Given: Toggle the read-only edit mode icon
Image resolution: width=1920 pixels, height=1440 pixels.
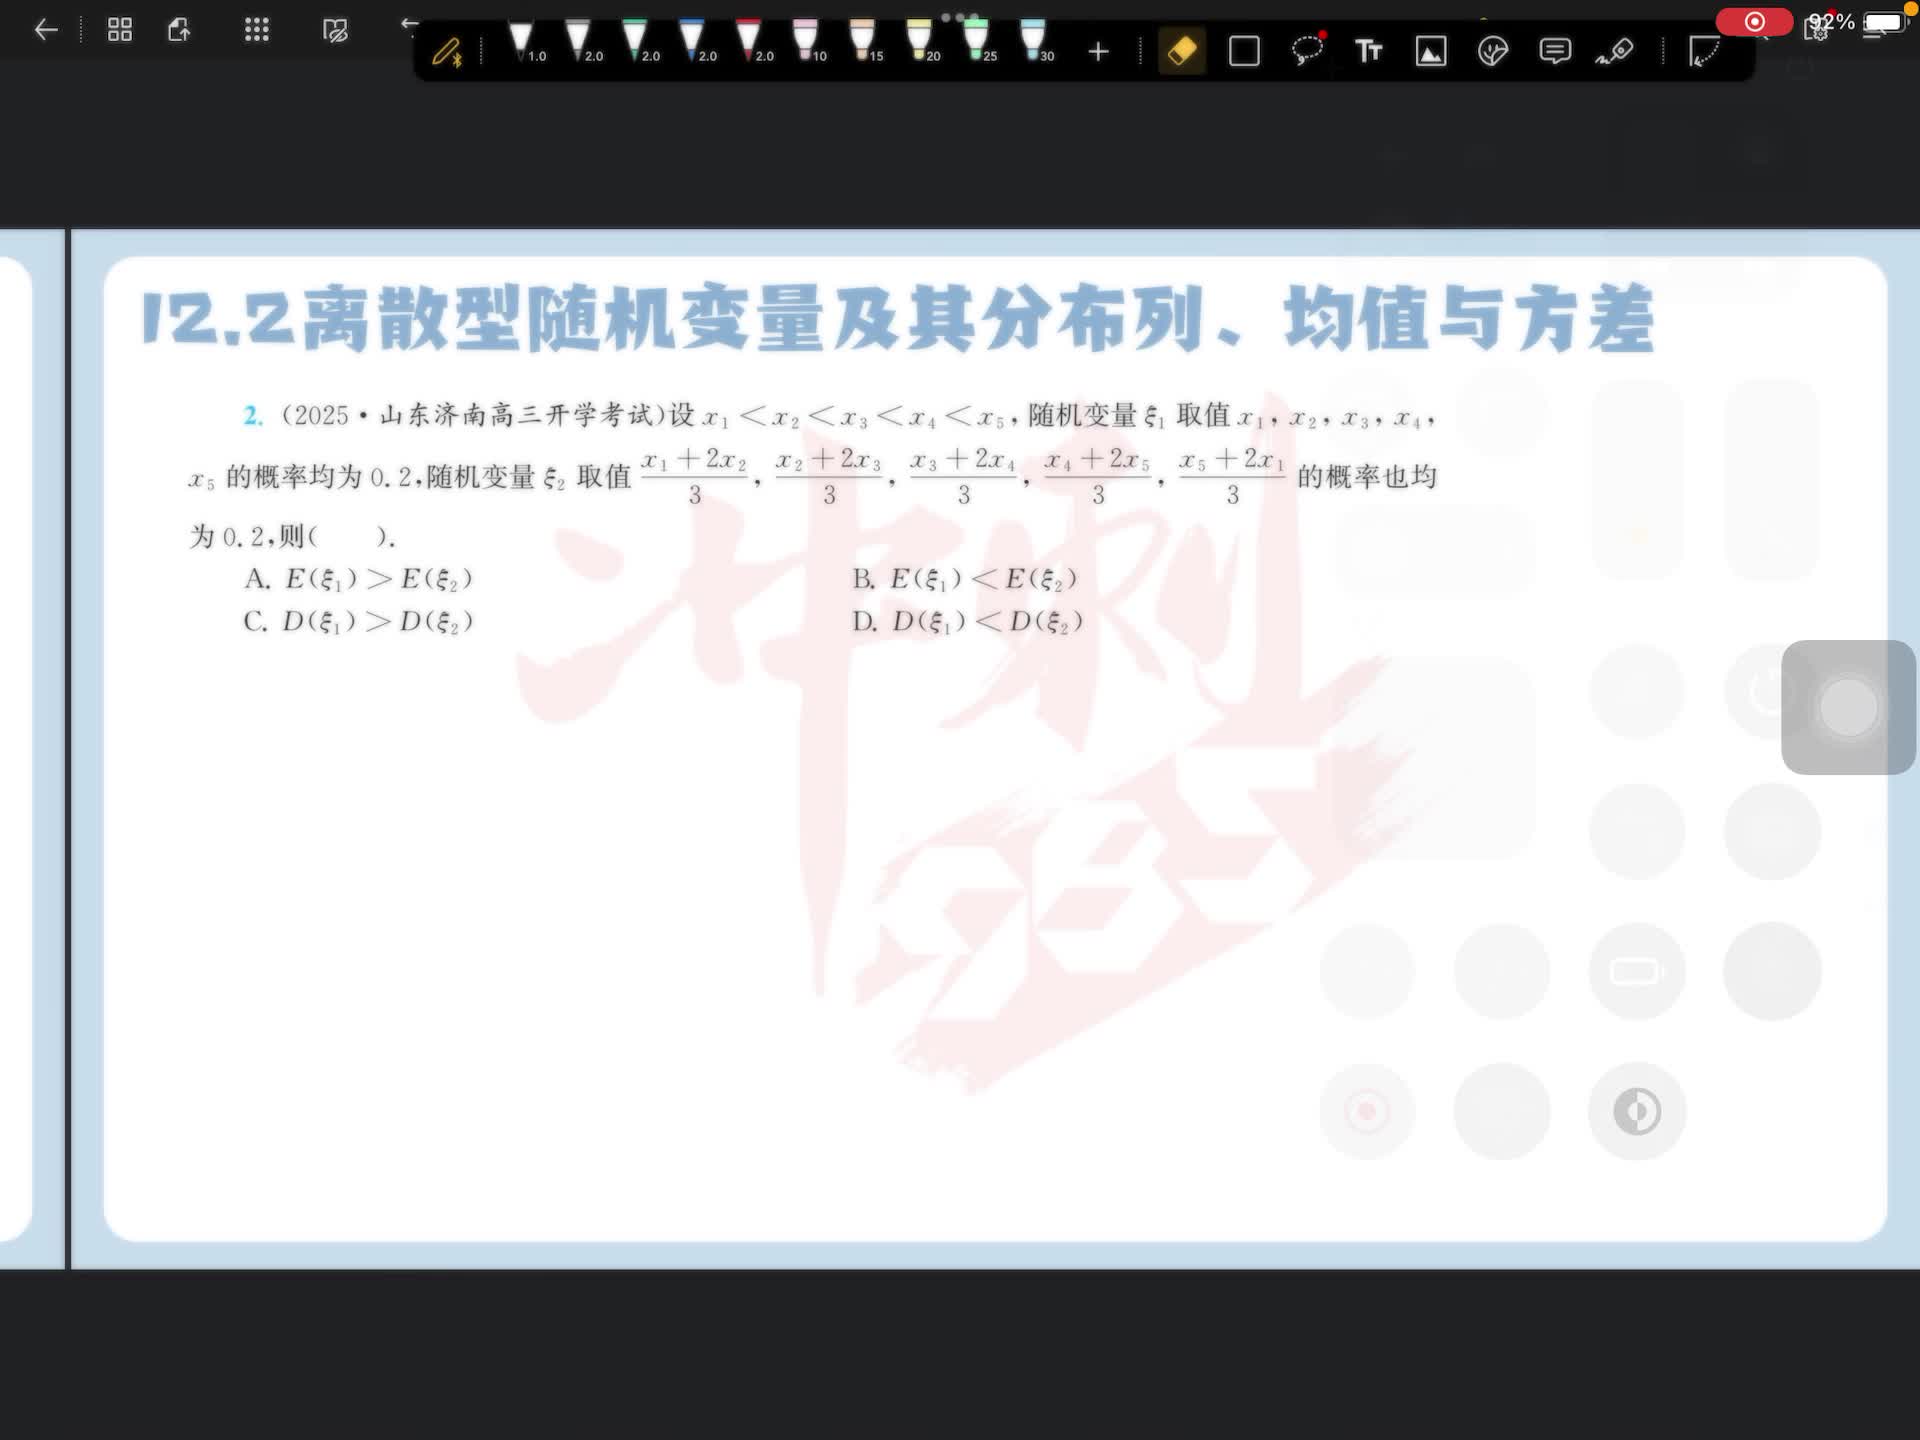Looking at the screenshot, I should click(x=335, y=30).
